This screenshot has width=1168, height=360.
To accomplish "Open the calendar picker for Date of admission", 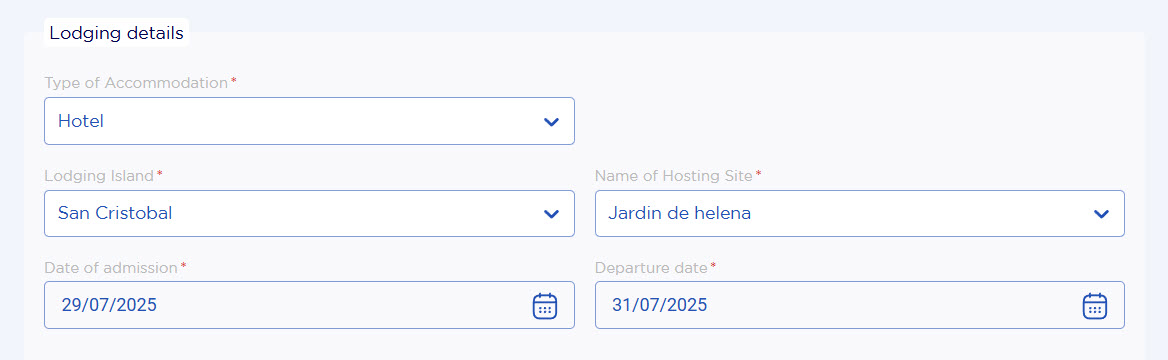I will [x=545, y=306].
